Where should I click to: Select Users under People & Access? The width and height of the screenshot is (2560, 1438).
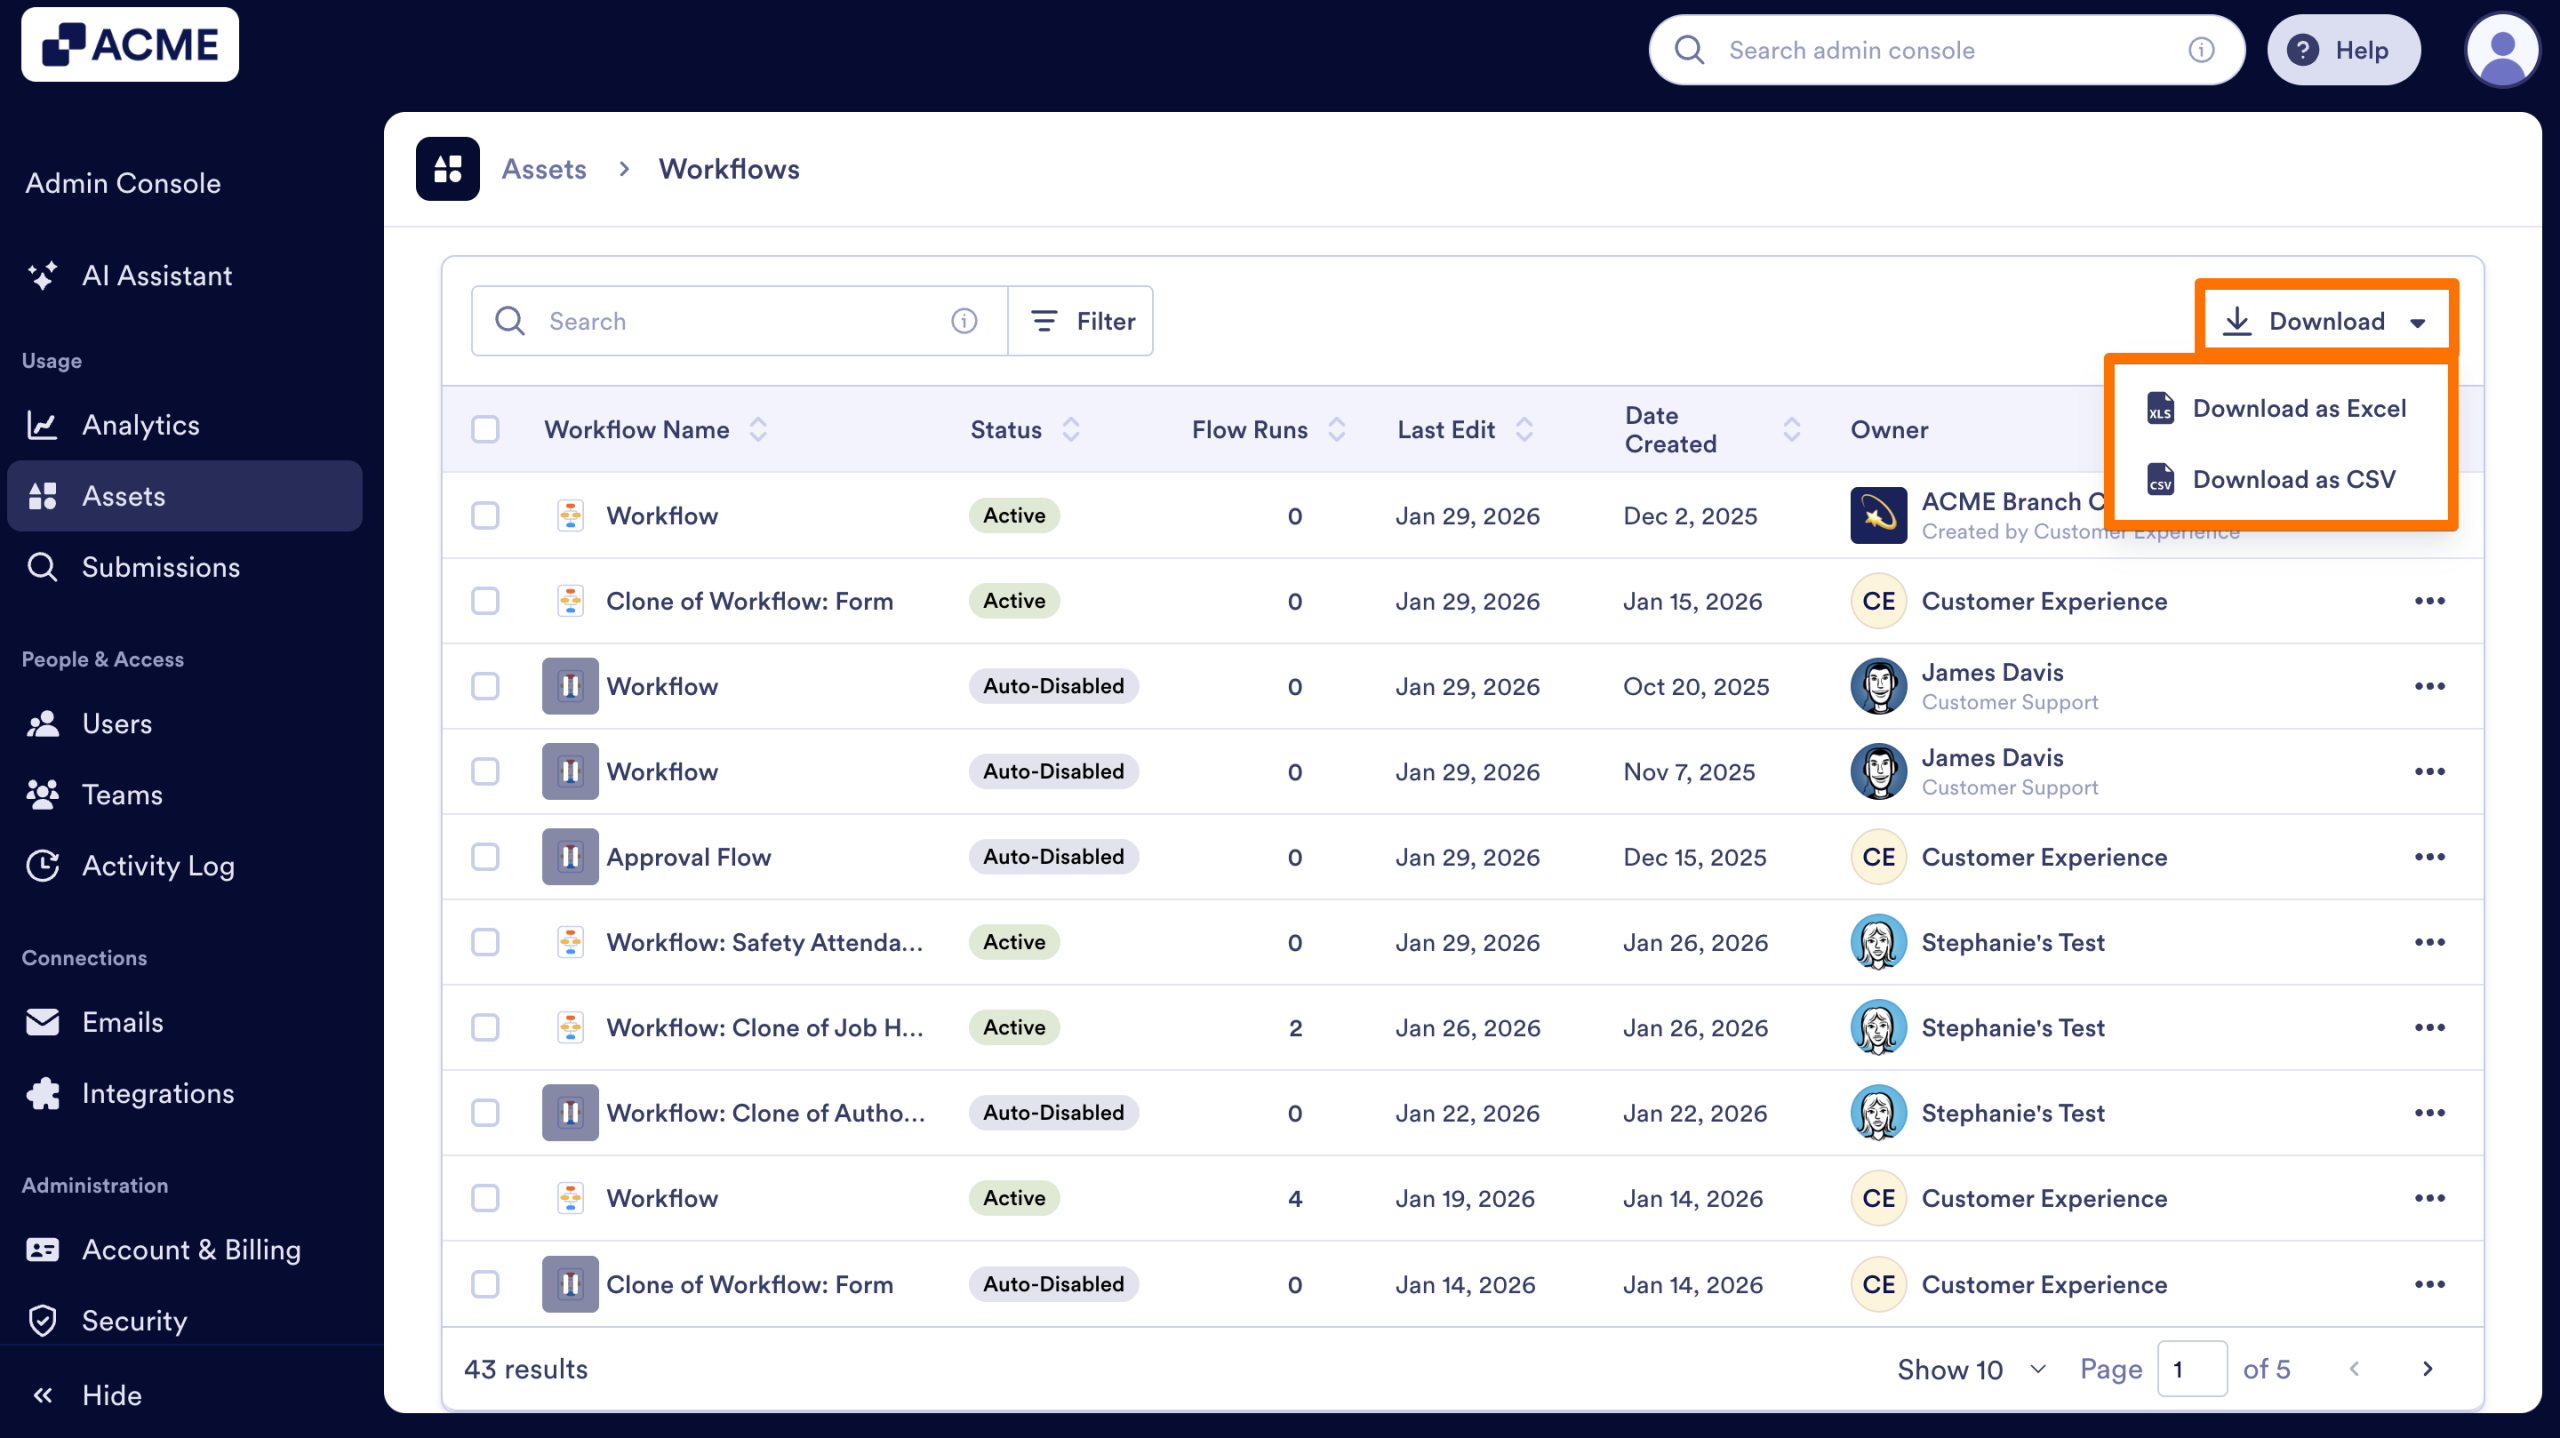pyautogui.click(x=117, y=723)
